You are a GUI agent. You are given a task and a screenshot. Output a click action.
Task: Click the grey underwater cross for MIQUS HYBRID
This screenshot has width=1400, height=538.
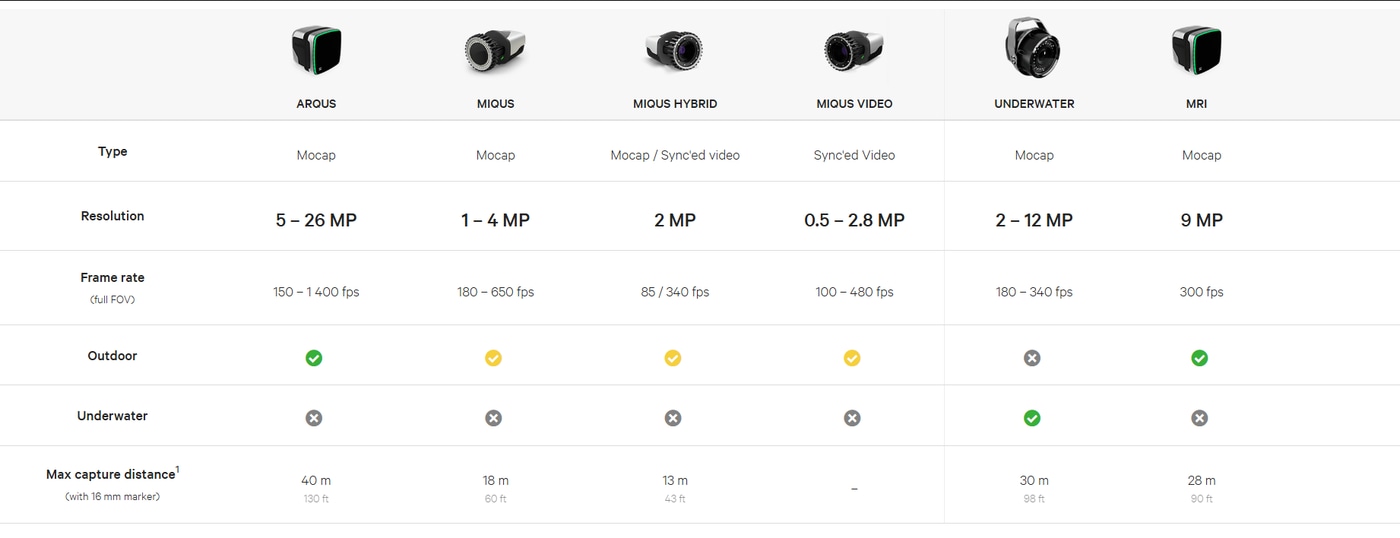673,418
